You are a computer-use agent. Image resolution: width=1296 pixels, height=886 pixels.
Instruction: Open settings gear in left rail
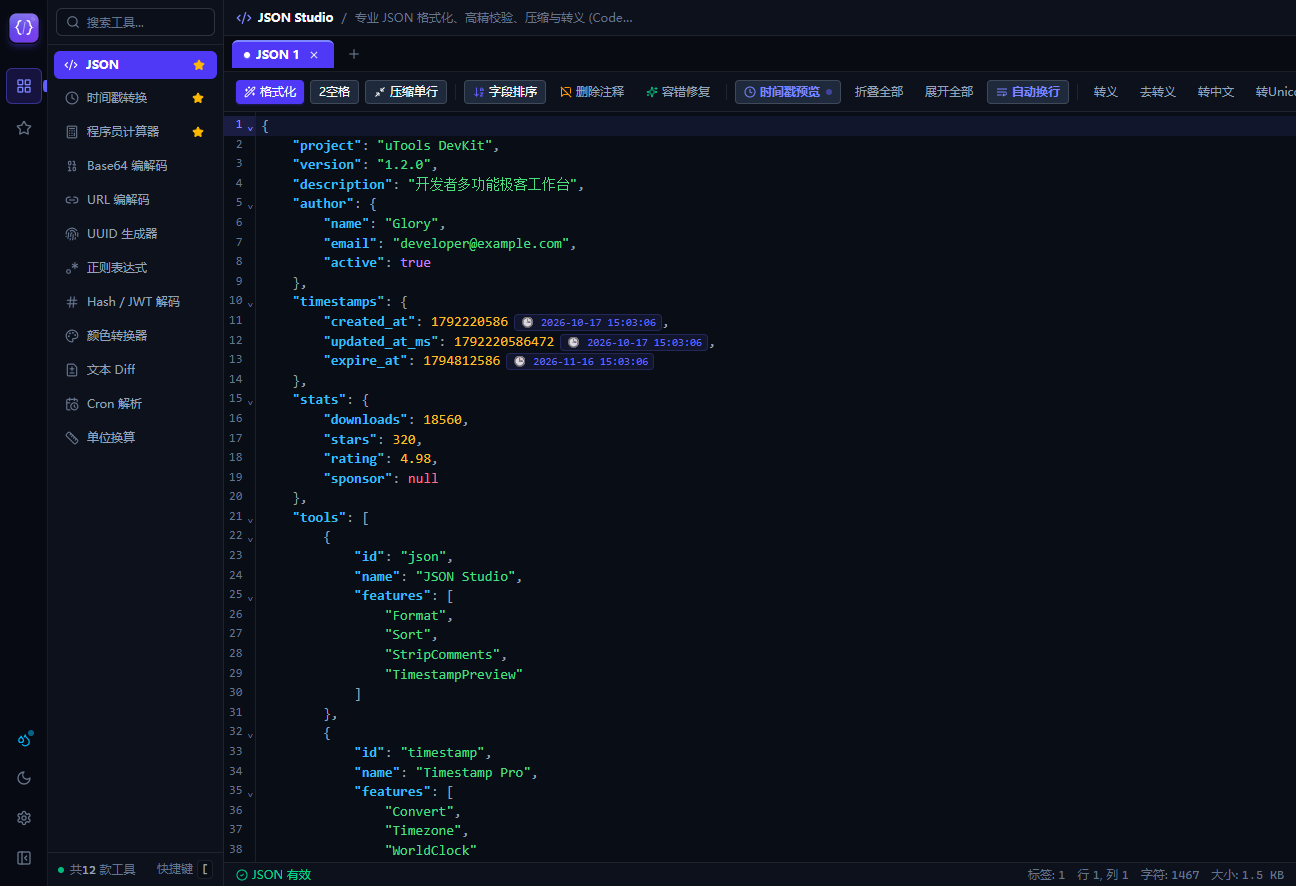(x=24, y=818)
